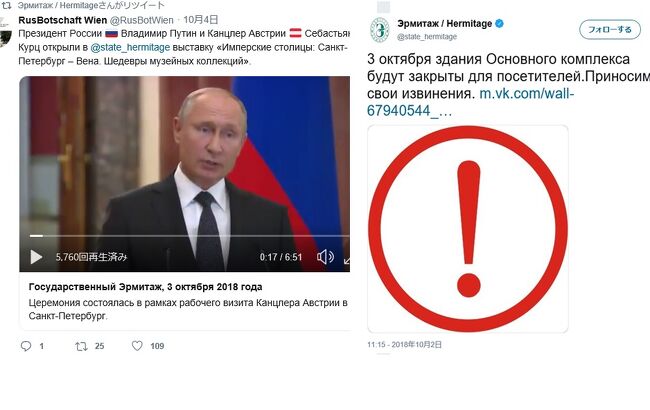
Task: Open the red exclamation mark image
Action: tap(468, 229)
